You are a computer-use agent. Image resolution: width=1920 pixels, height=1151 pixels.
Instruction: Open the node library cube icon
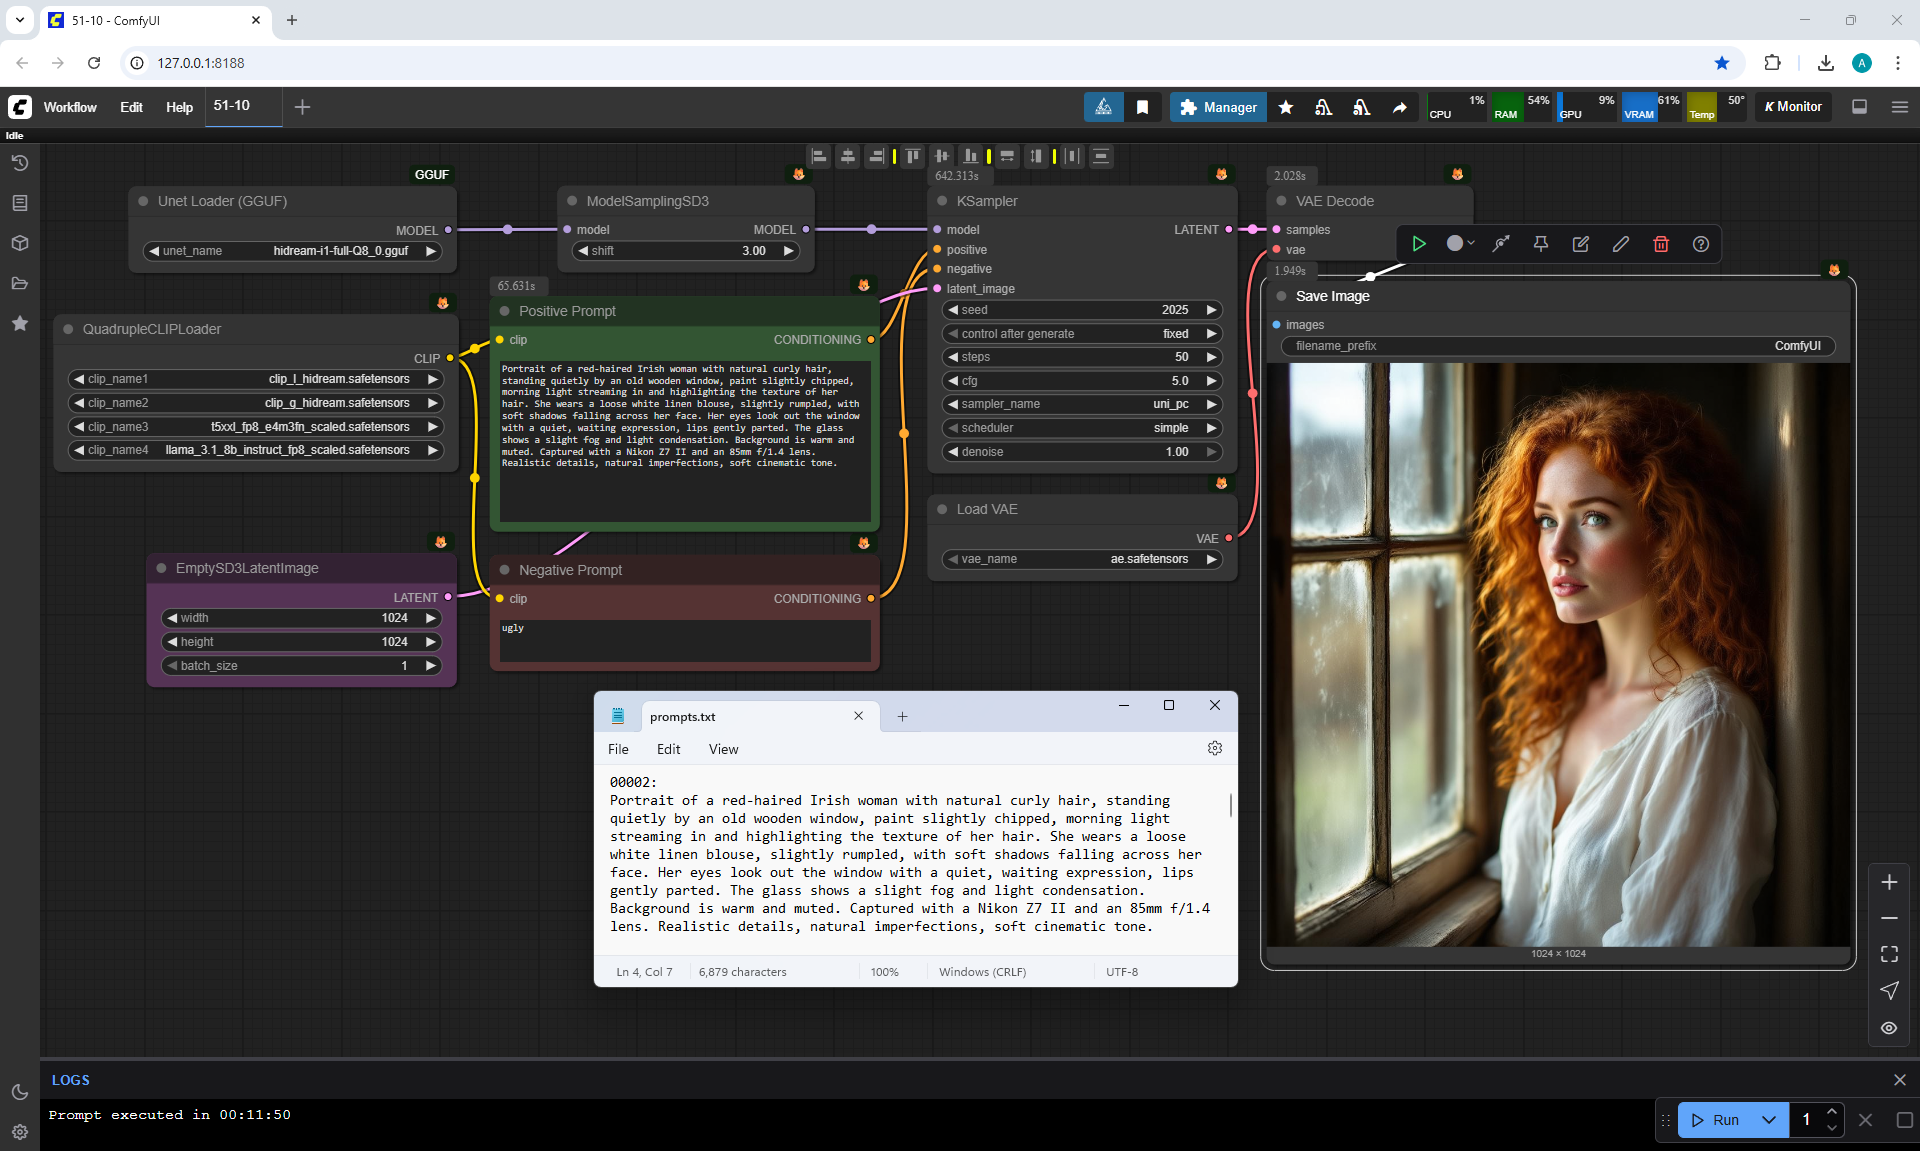20,243
